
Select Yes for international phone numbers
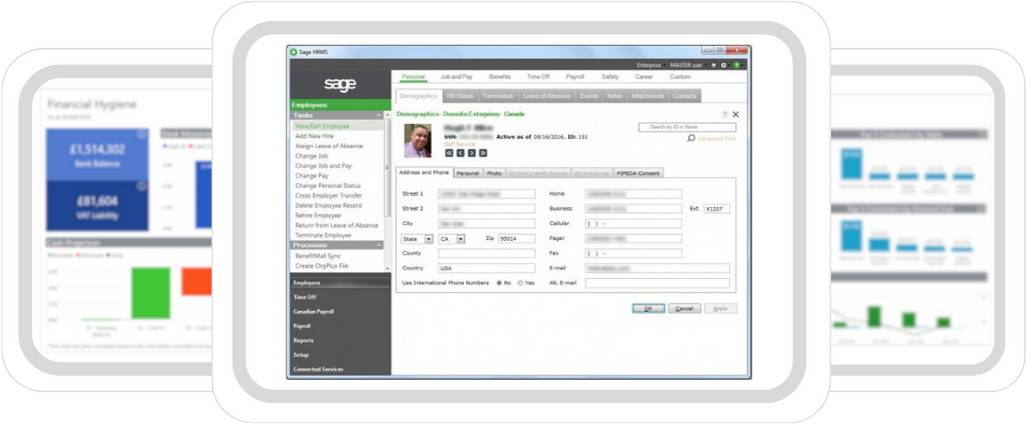pos(519,283)
